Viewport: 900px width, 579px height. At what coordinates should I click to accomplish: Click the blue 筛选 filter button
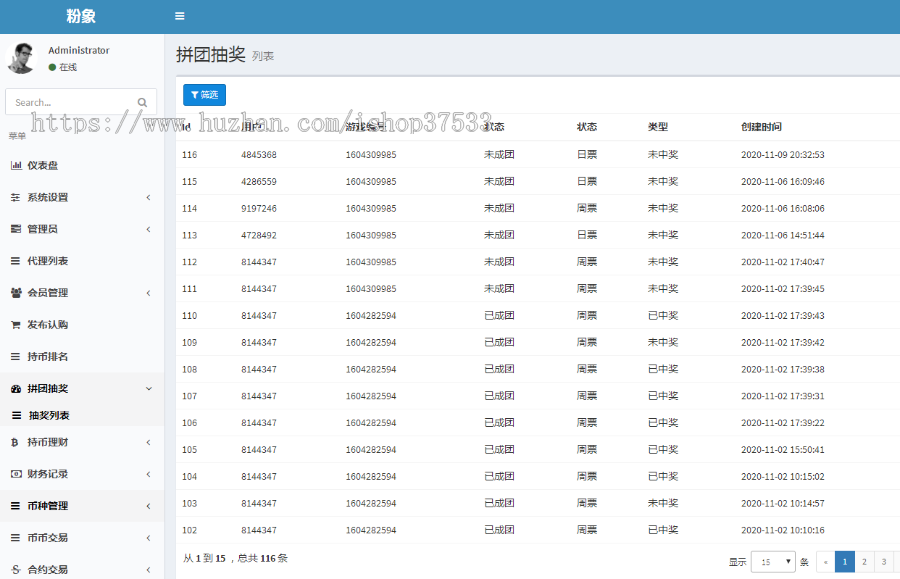pos(204,95)
